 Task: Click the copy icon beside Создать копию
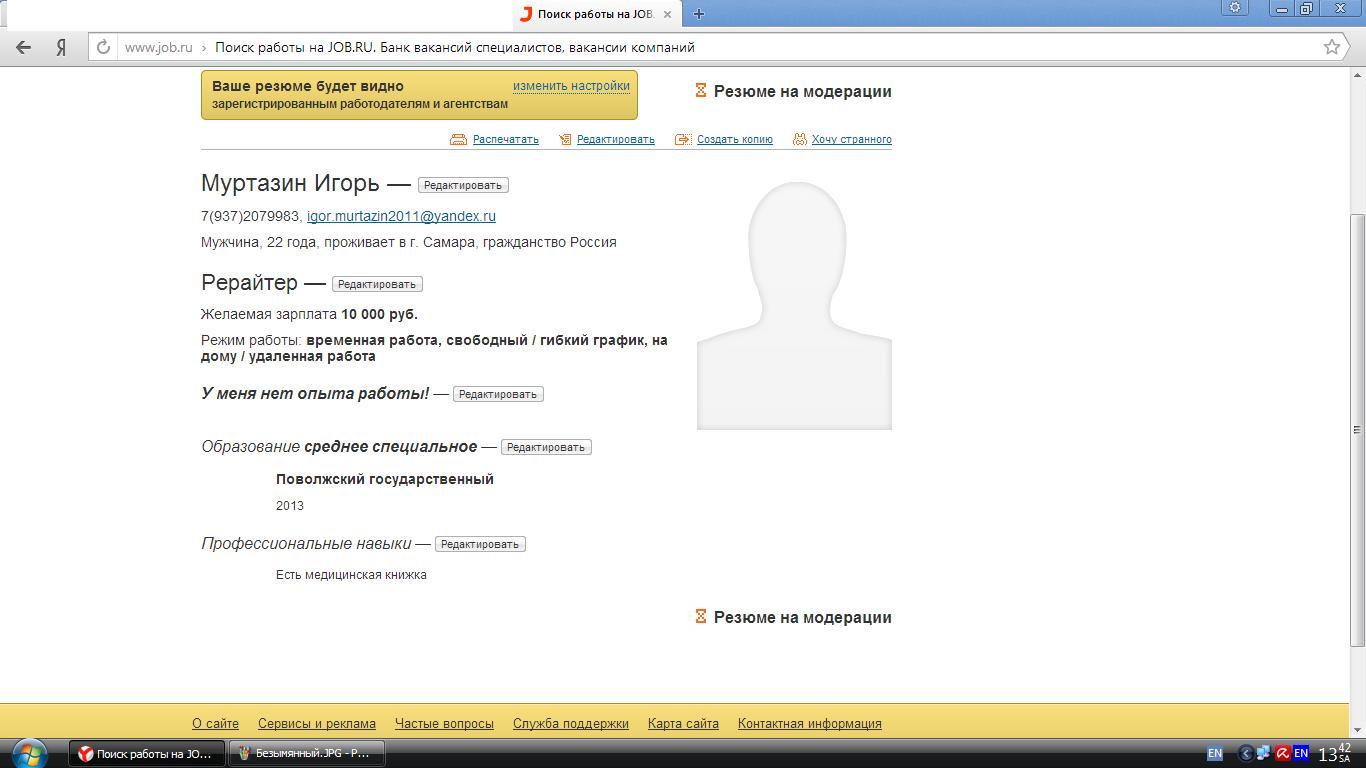pyautogui.click(x=683, y=139)
